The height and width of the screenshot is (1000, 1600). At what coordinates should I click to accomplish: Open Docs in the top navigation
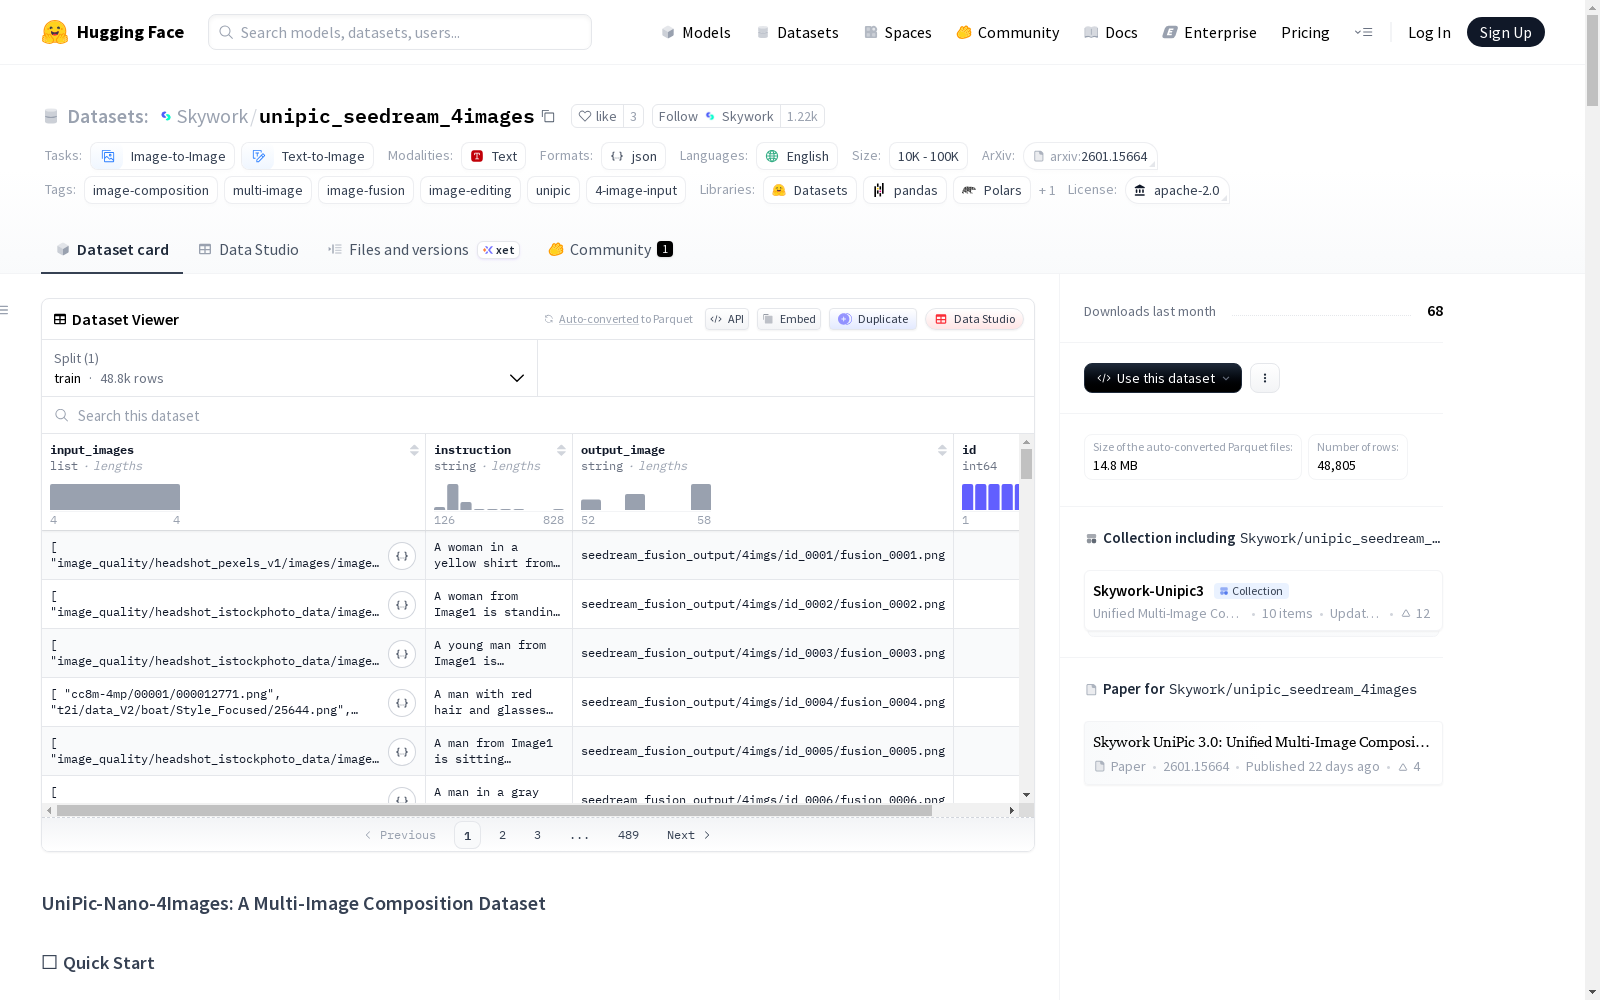click(x=1110, y=32)
